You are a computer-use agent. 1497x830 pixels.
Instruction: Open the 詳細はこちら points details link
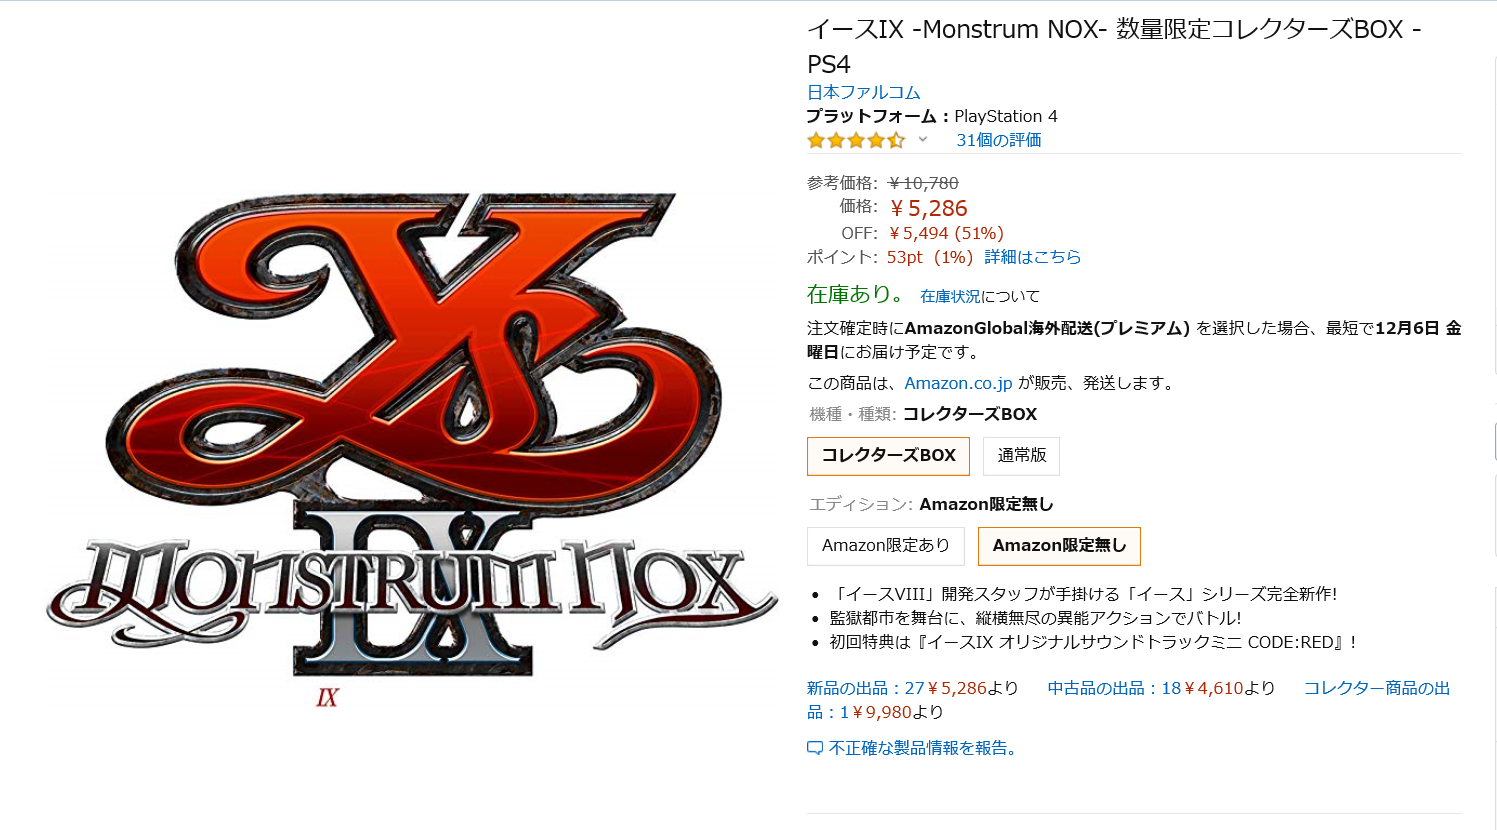coord(1033,257)
